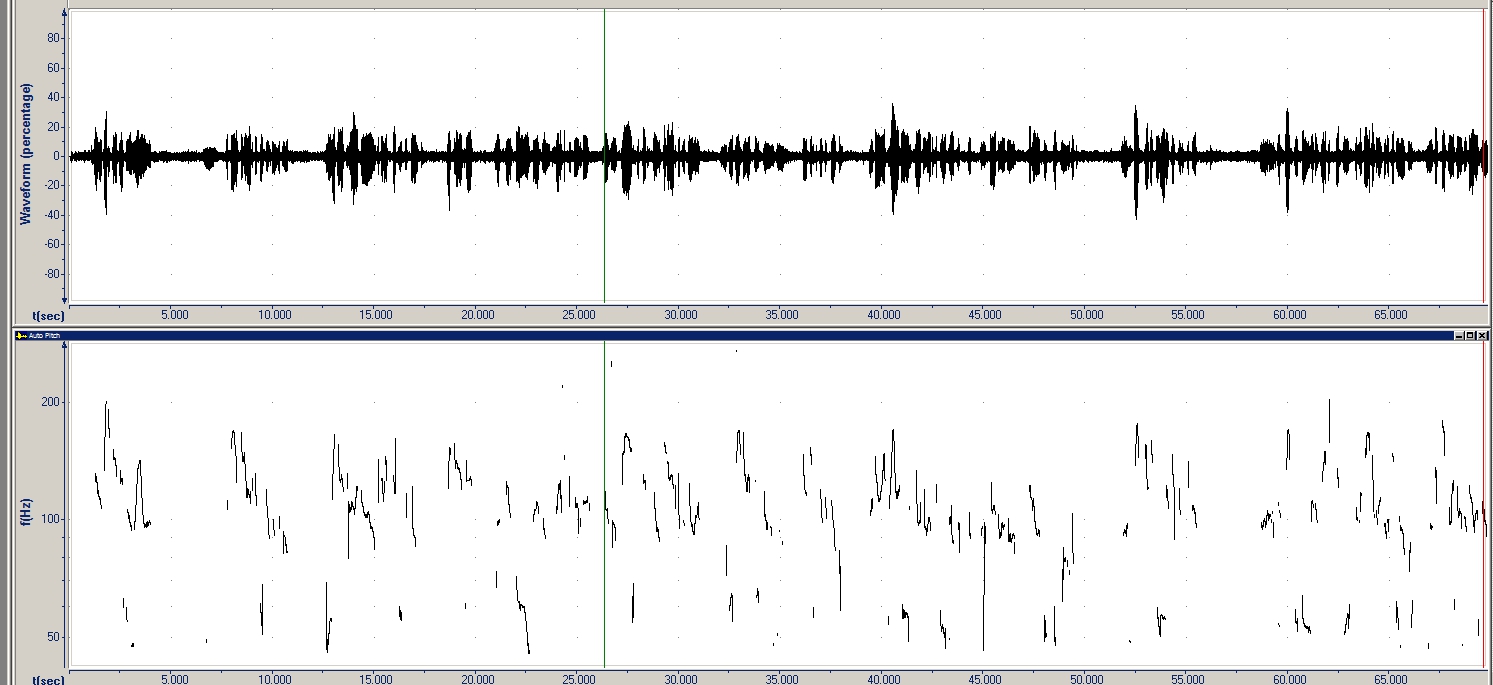This screenshot has height=685, width=1493.
Task: Close the Auto Pitch window
Action: (1482, 335)
